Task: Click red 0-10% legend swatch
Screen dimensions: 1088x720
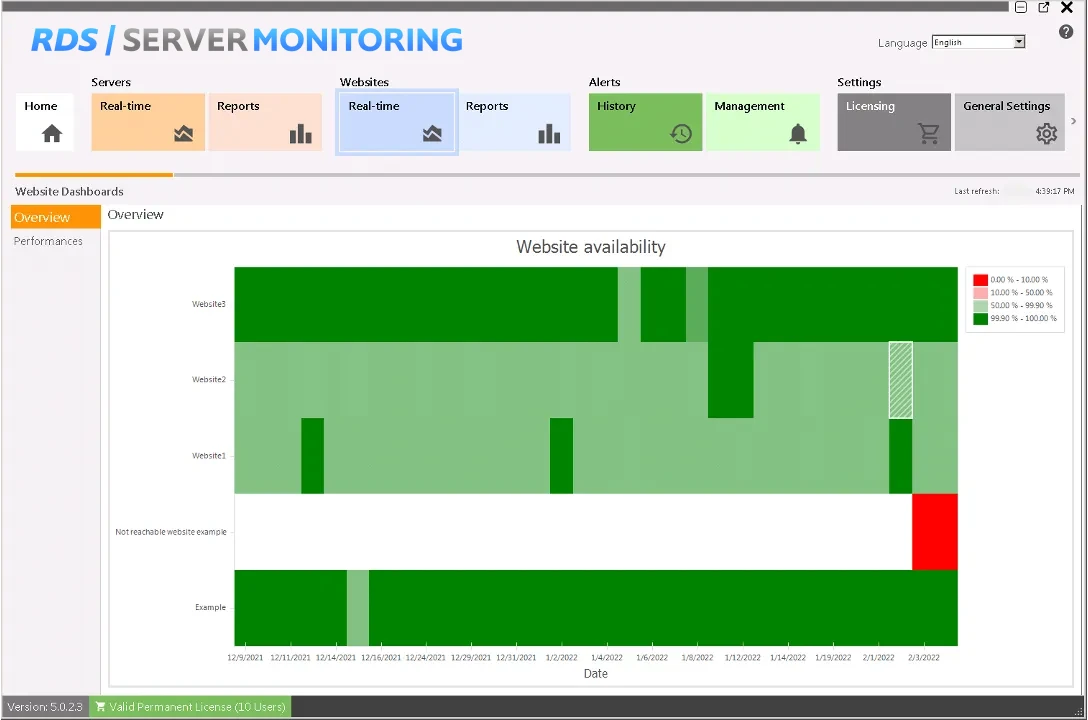Action: (980, 280)
